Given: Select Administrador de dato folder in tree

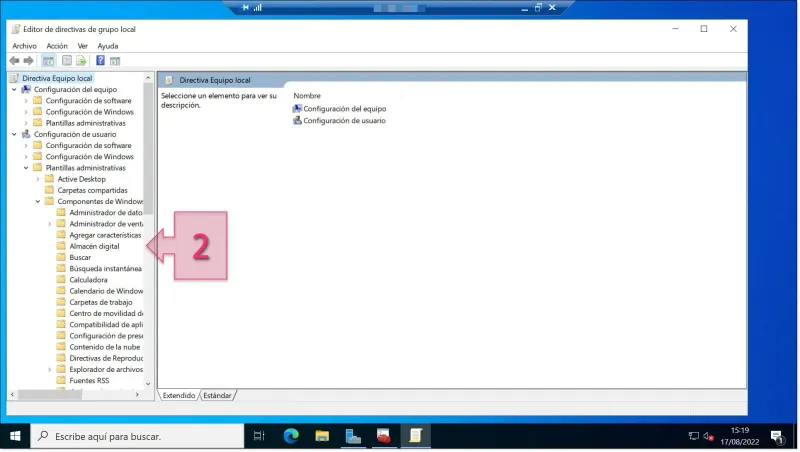Looking at the screenshot, I should [106, 213].
